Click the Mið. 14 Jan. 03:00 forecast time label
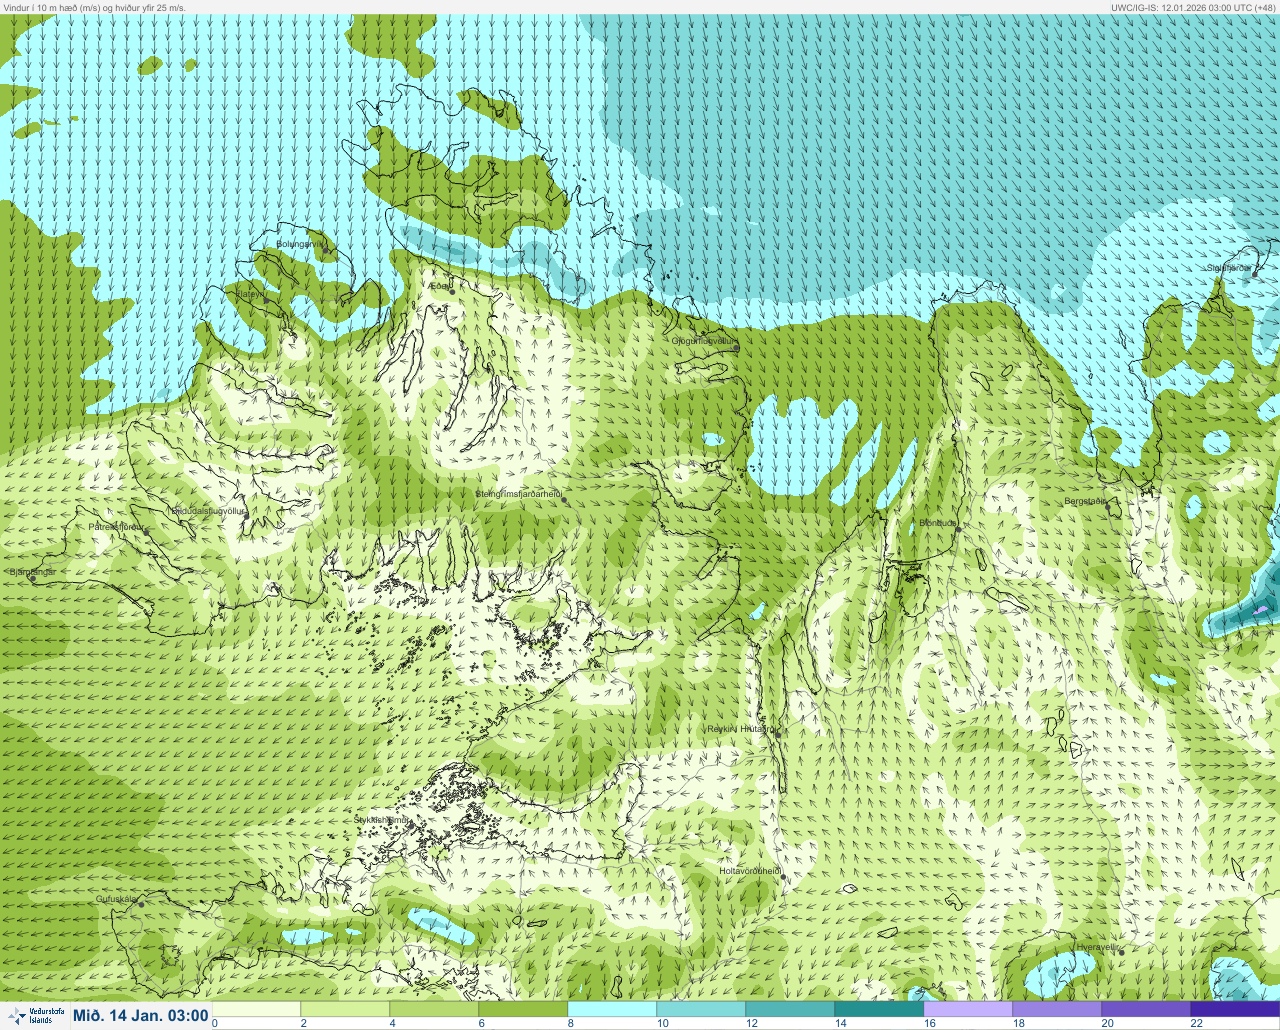Screen dimensions: 1280x1030 click(141, 1016)
